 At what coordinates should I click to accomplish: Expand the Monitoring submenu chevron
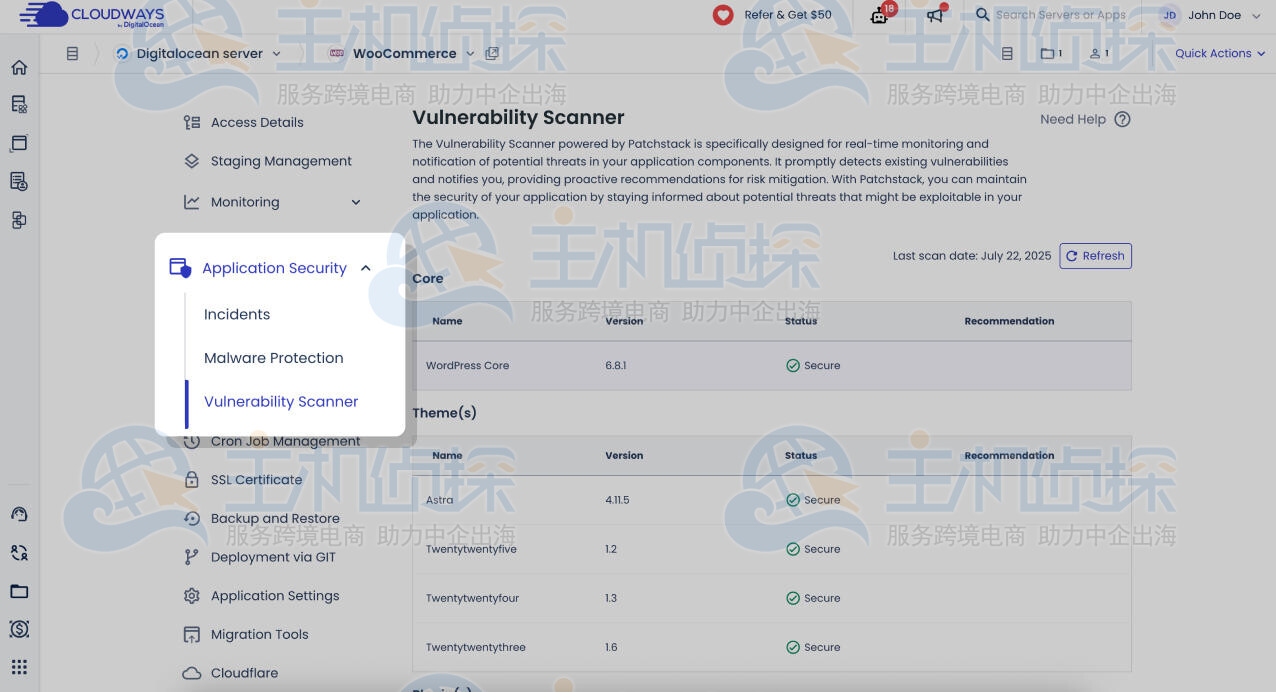point(356,202)
